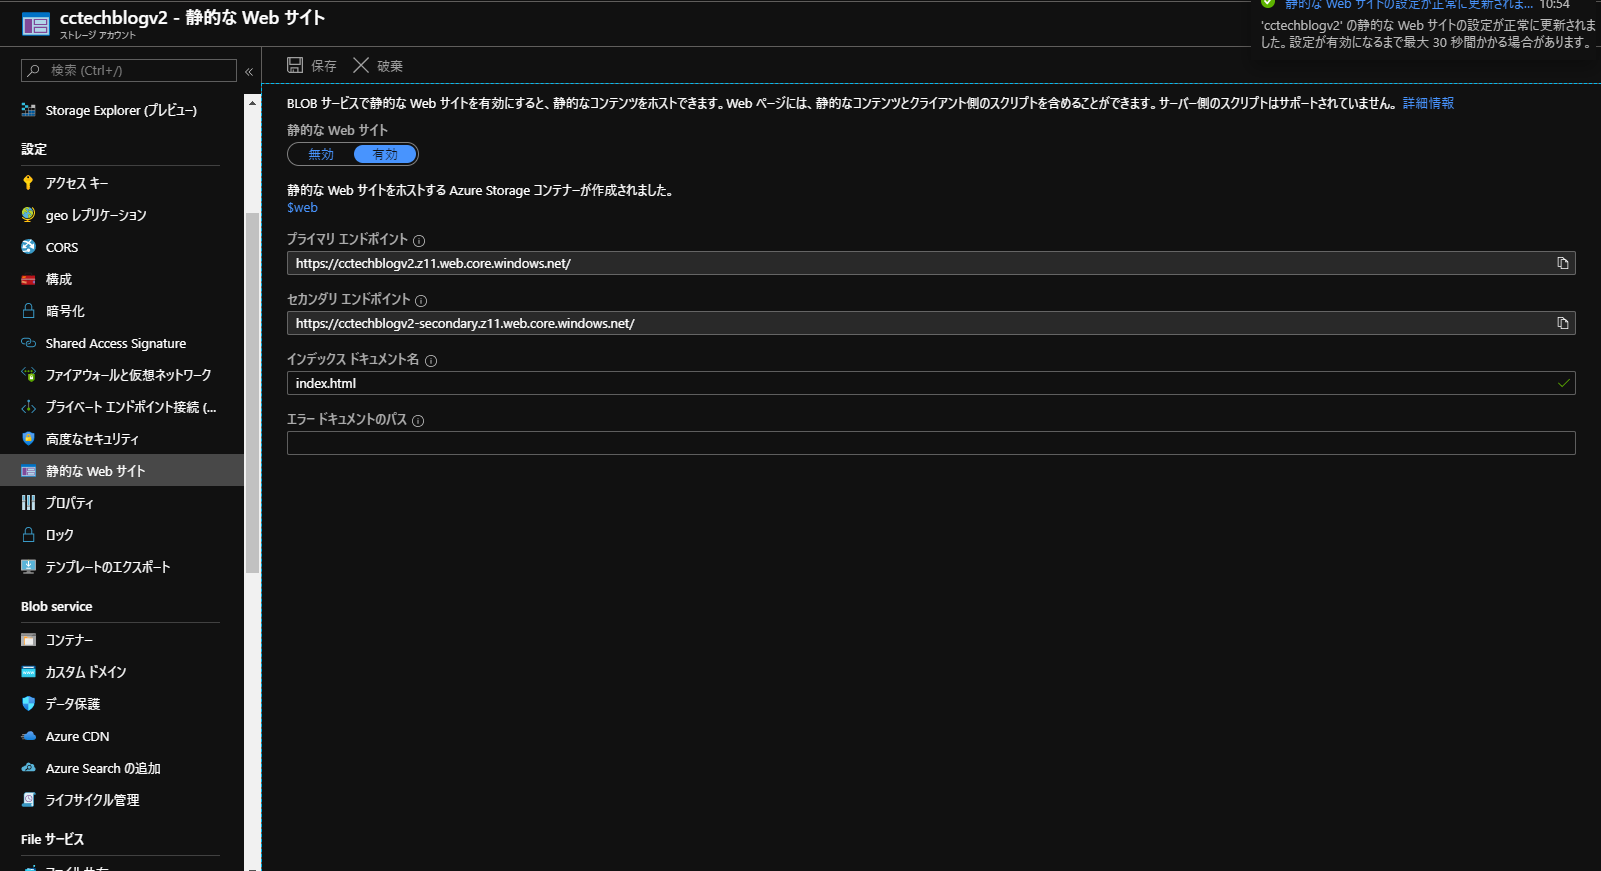
Task: Copy the primary endpoint URL
Action: 1562,263
